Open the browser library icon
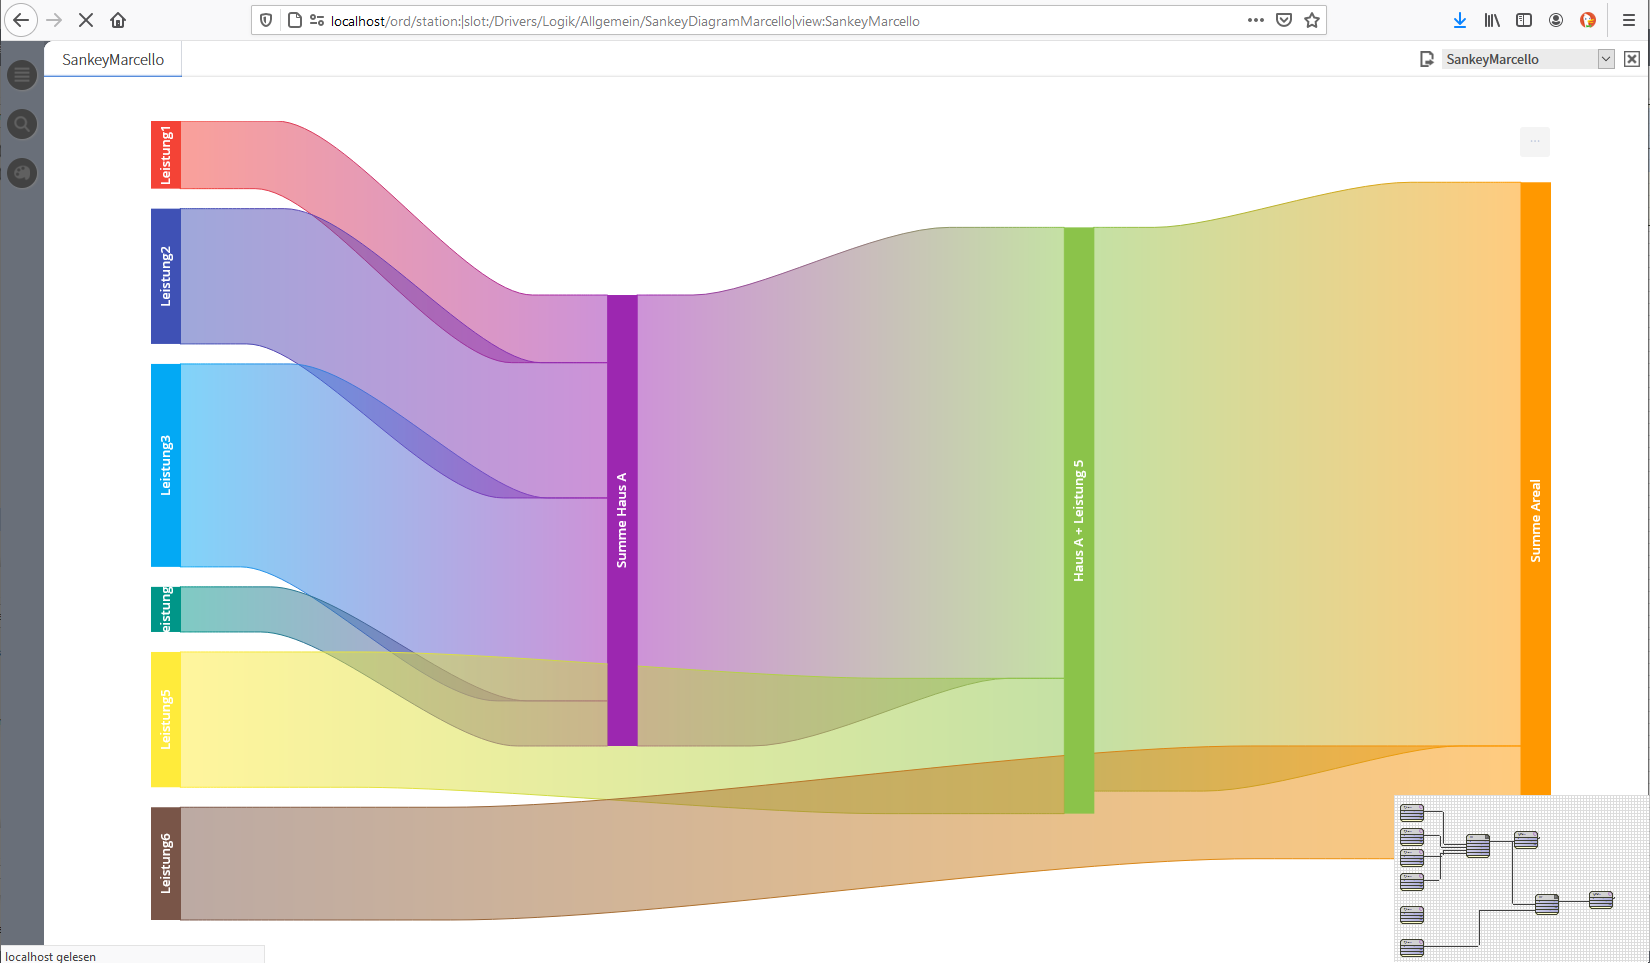 tap(1492, 20)
